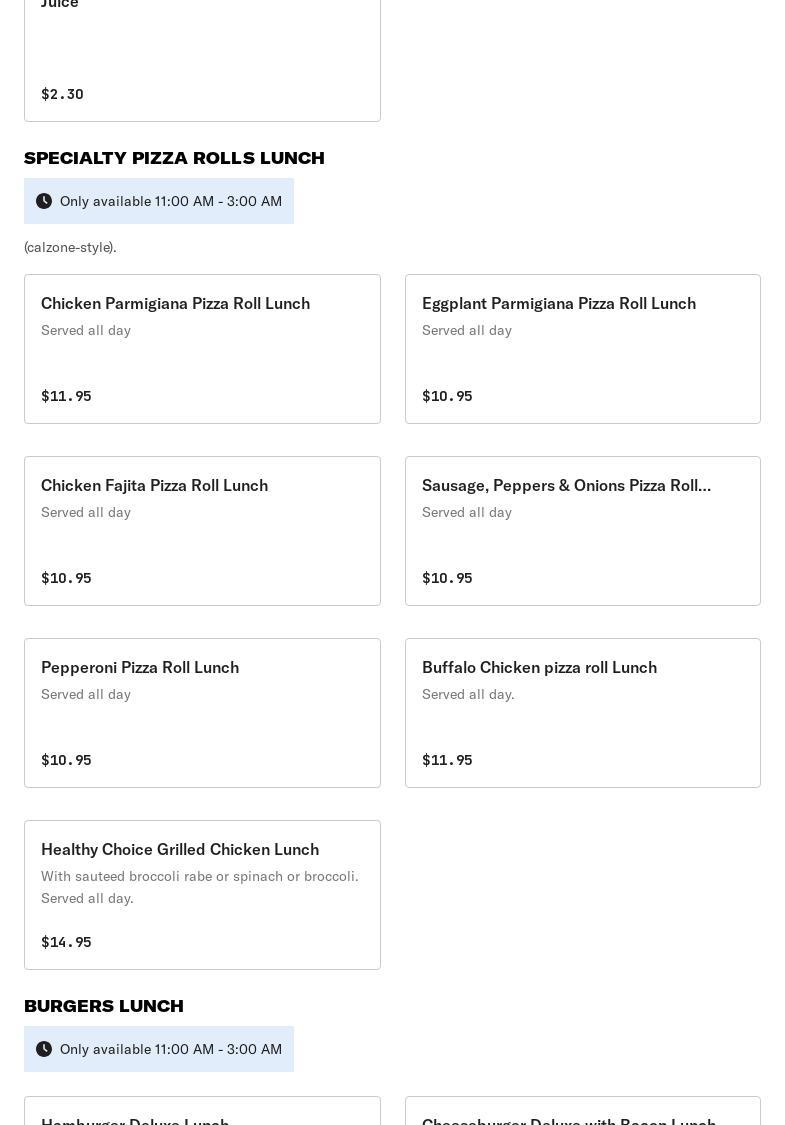Choose Sausage, Peppers & Onions Pizza Roll
The height and width of the screenshot is (1125, 785).
(566, 485)
